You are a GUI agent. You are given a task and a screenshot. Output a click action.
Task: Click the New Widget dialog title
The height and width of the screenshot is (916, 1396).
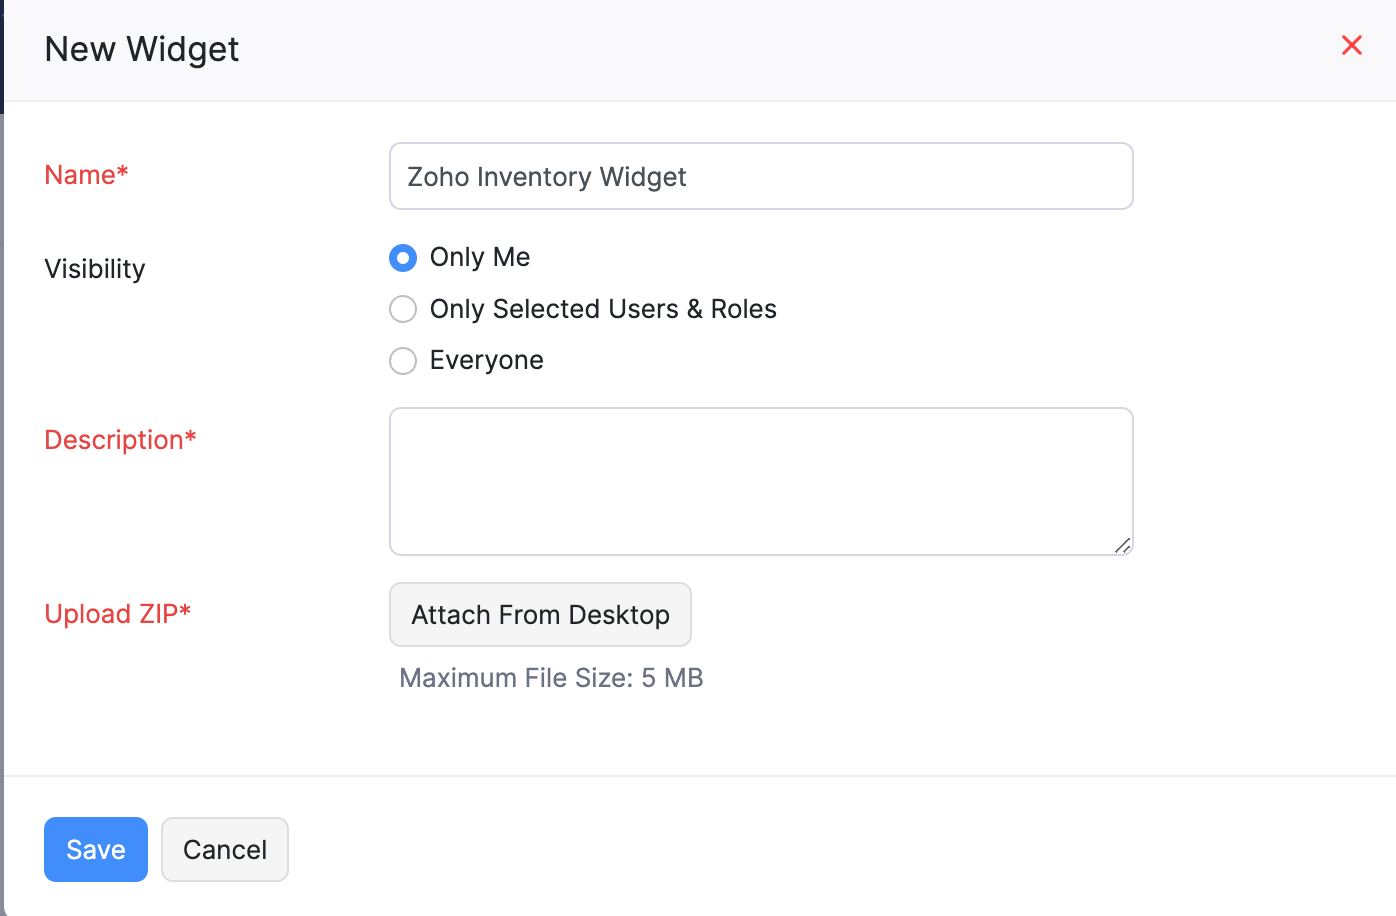[142, 49]
